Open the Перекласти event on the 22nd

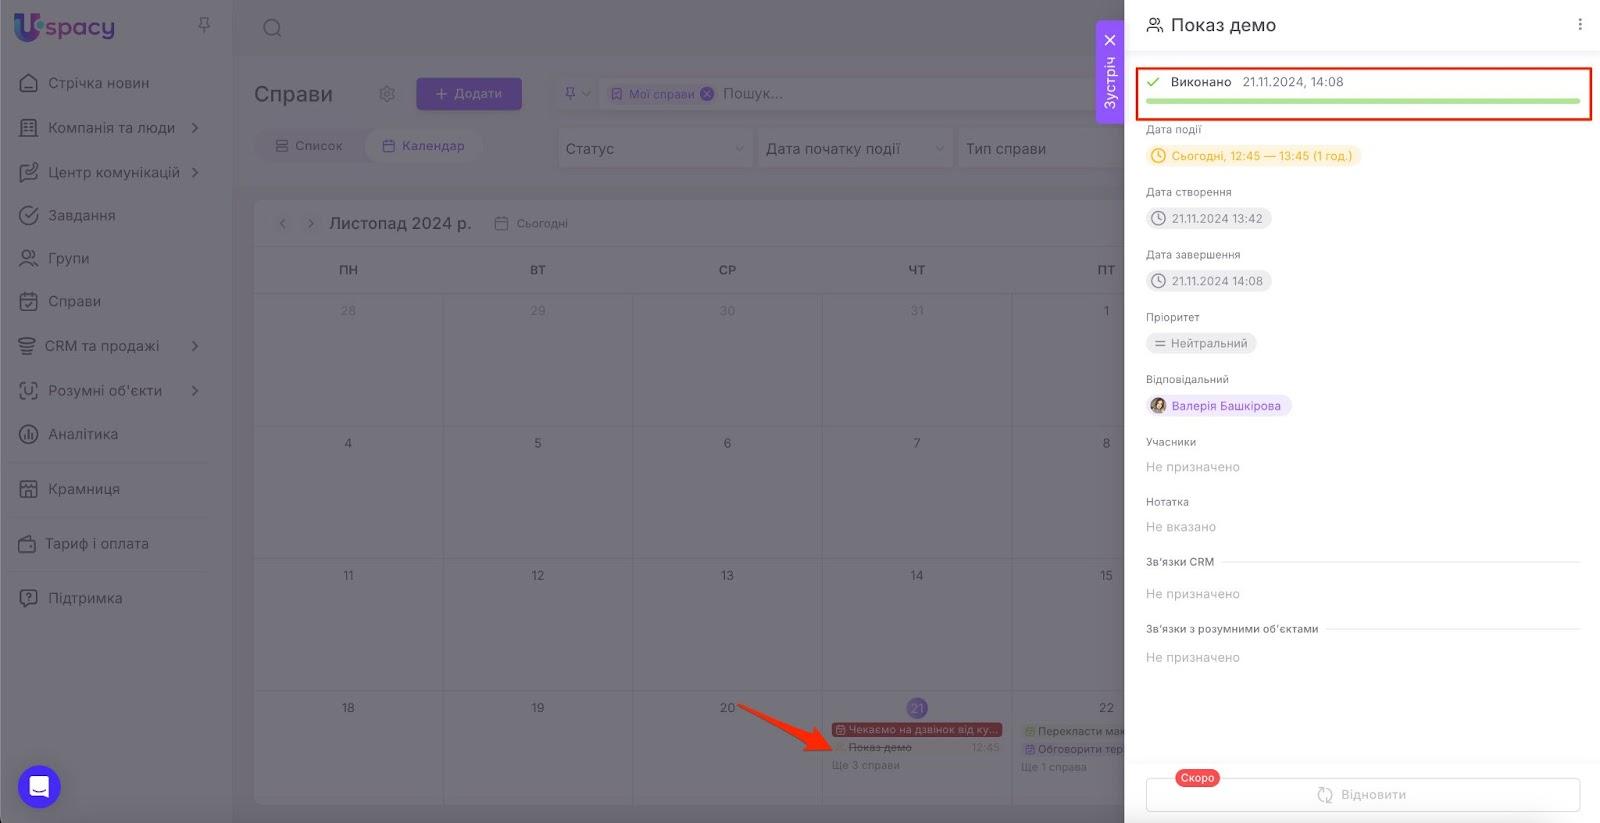pyautogui.click(x=1073, y=731)
